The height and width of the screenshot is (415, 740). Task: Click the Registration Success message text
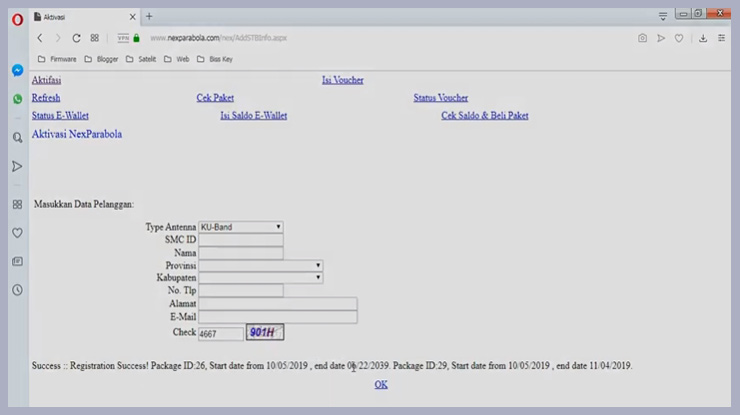tap(332, 365)
